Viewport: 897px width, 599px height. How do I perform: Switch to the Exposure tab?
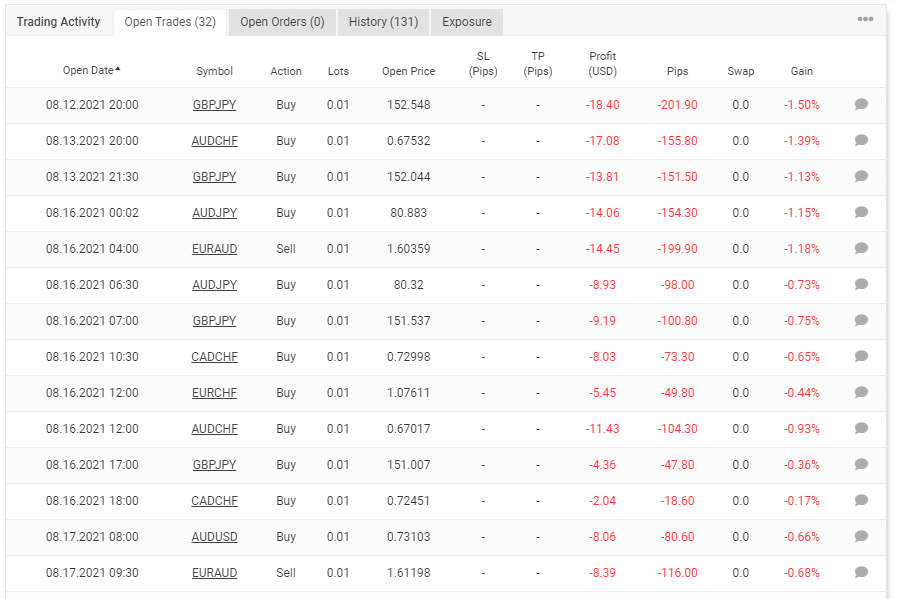(x=466, y=21)
